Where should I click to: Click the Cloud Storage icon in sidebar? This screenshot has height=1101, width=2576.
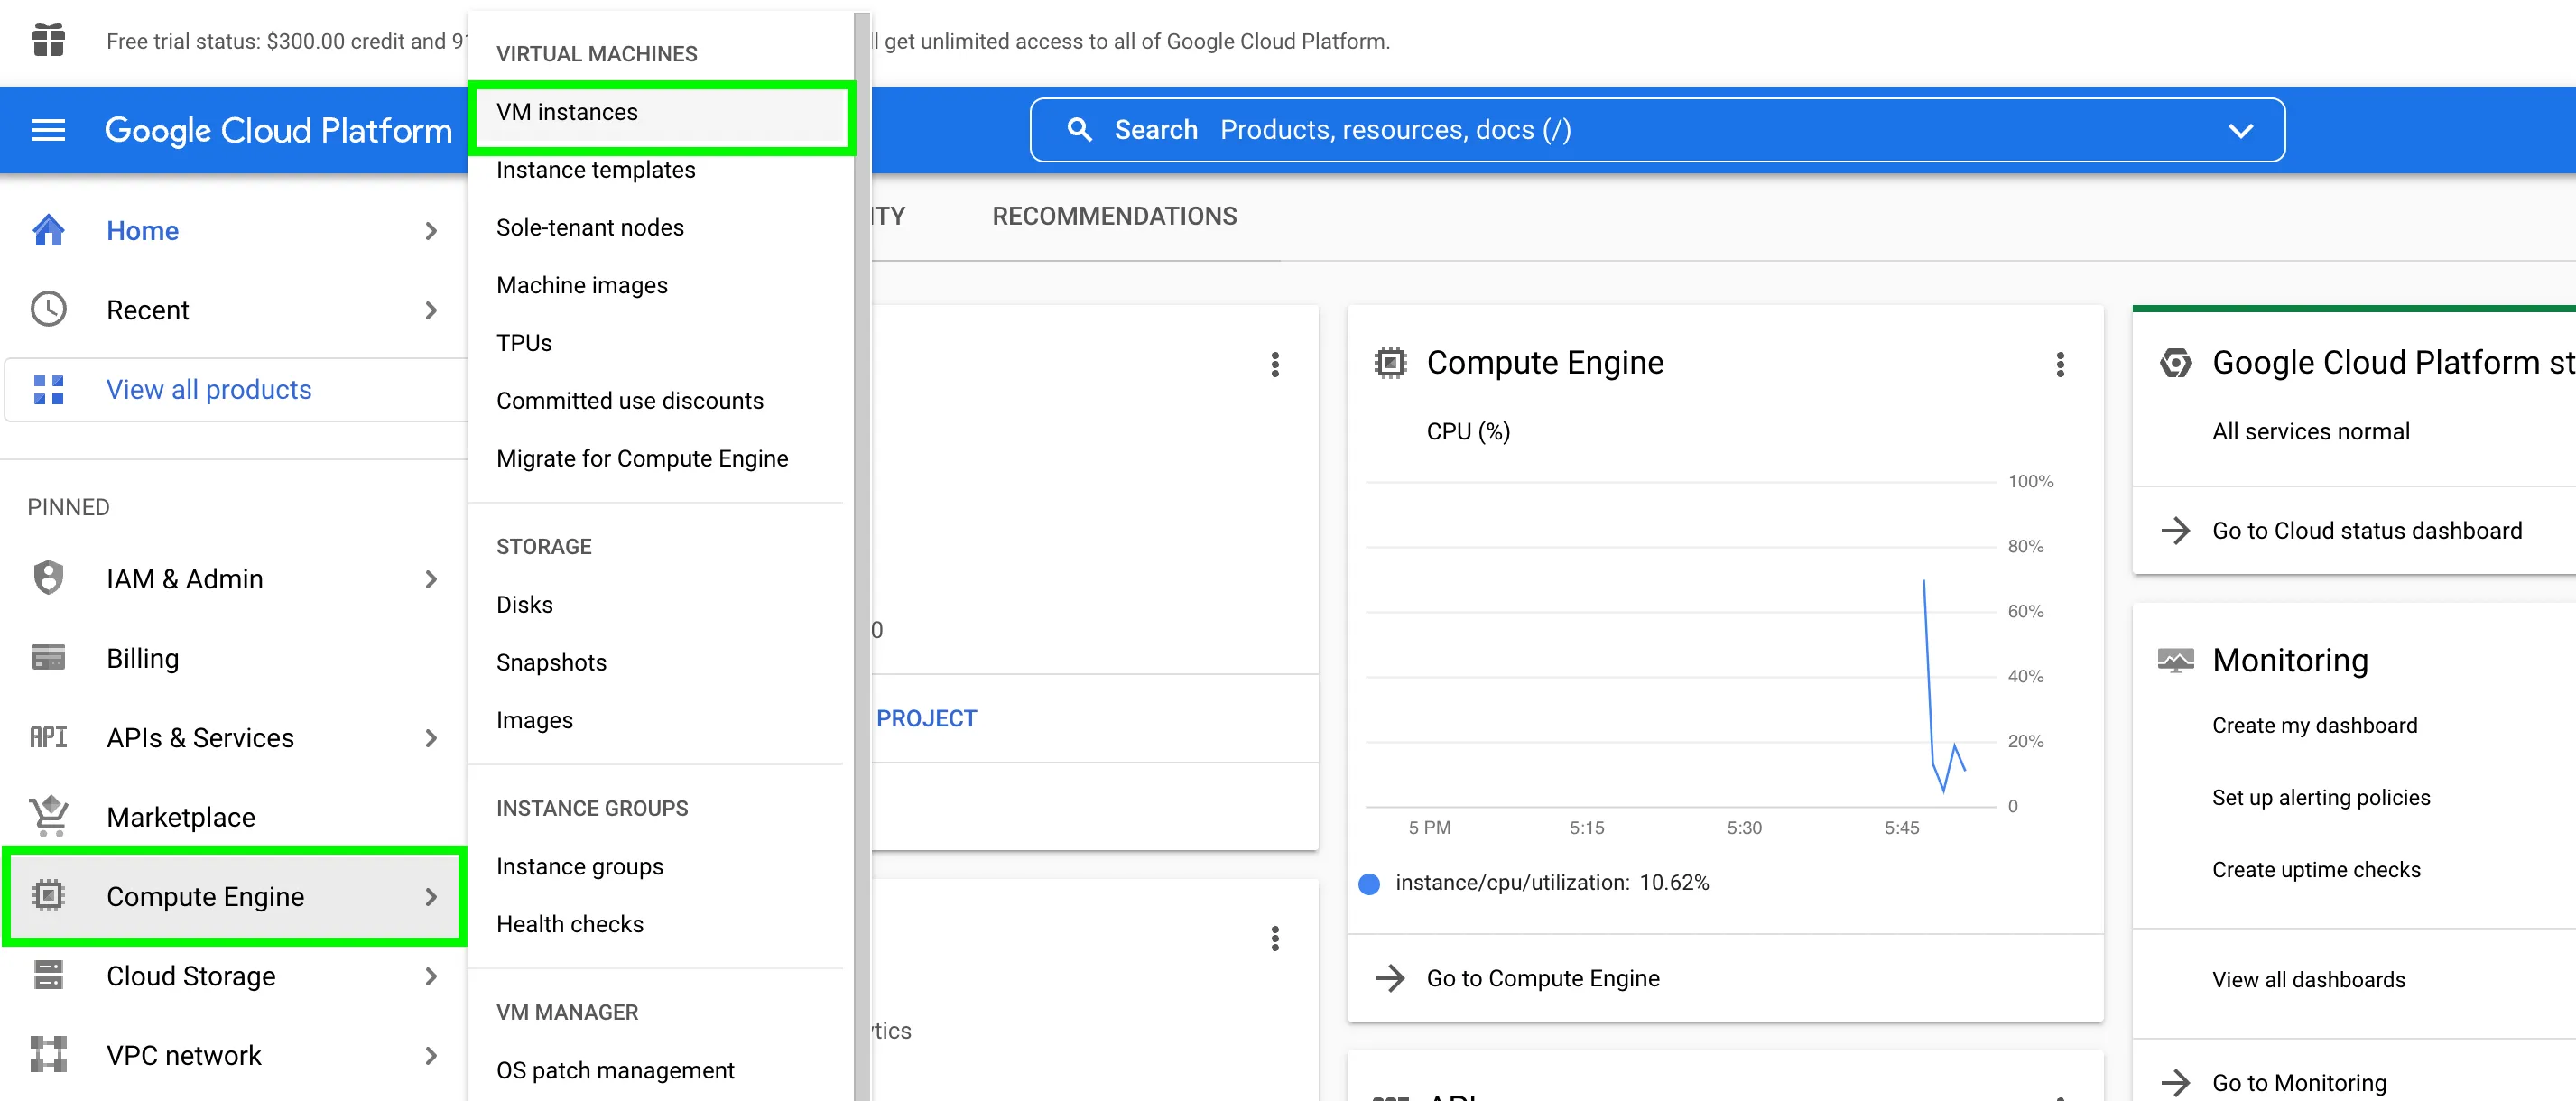pyautogui.click(x=47, y=975)
